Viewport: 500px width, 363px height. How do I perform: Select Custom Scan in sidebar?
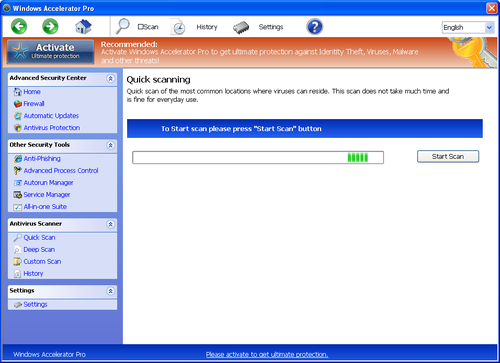[42, 262]
